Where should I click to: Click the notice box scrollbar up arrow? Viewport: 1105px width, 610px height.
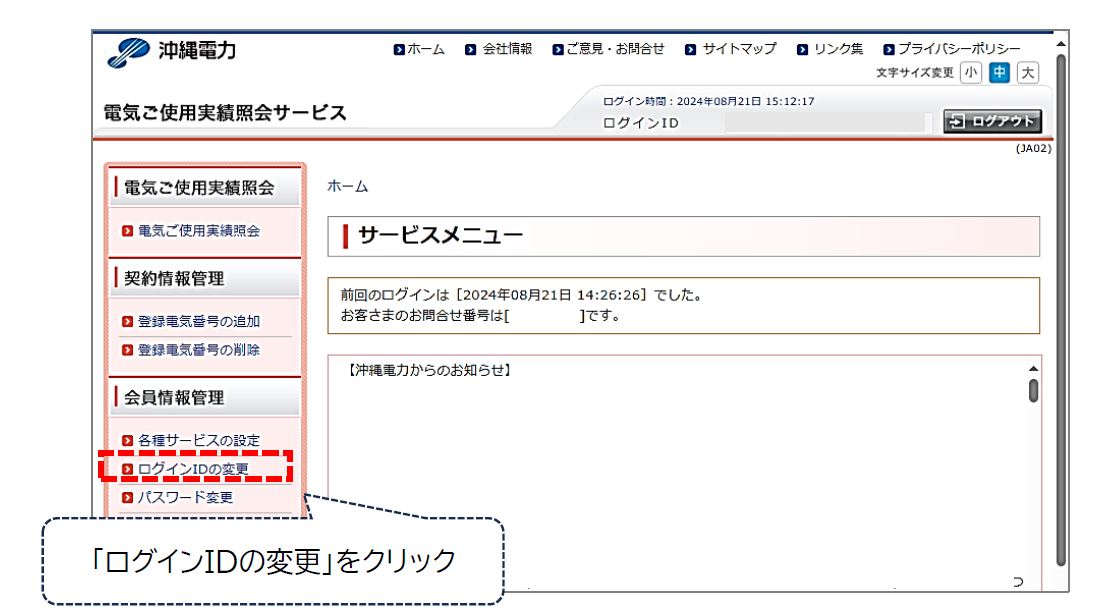[1033, 368]
